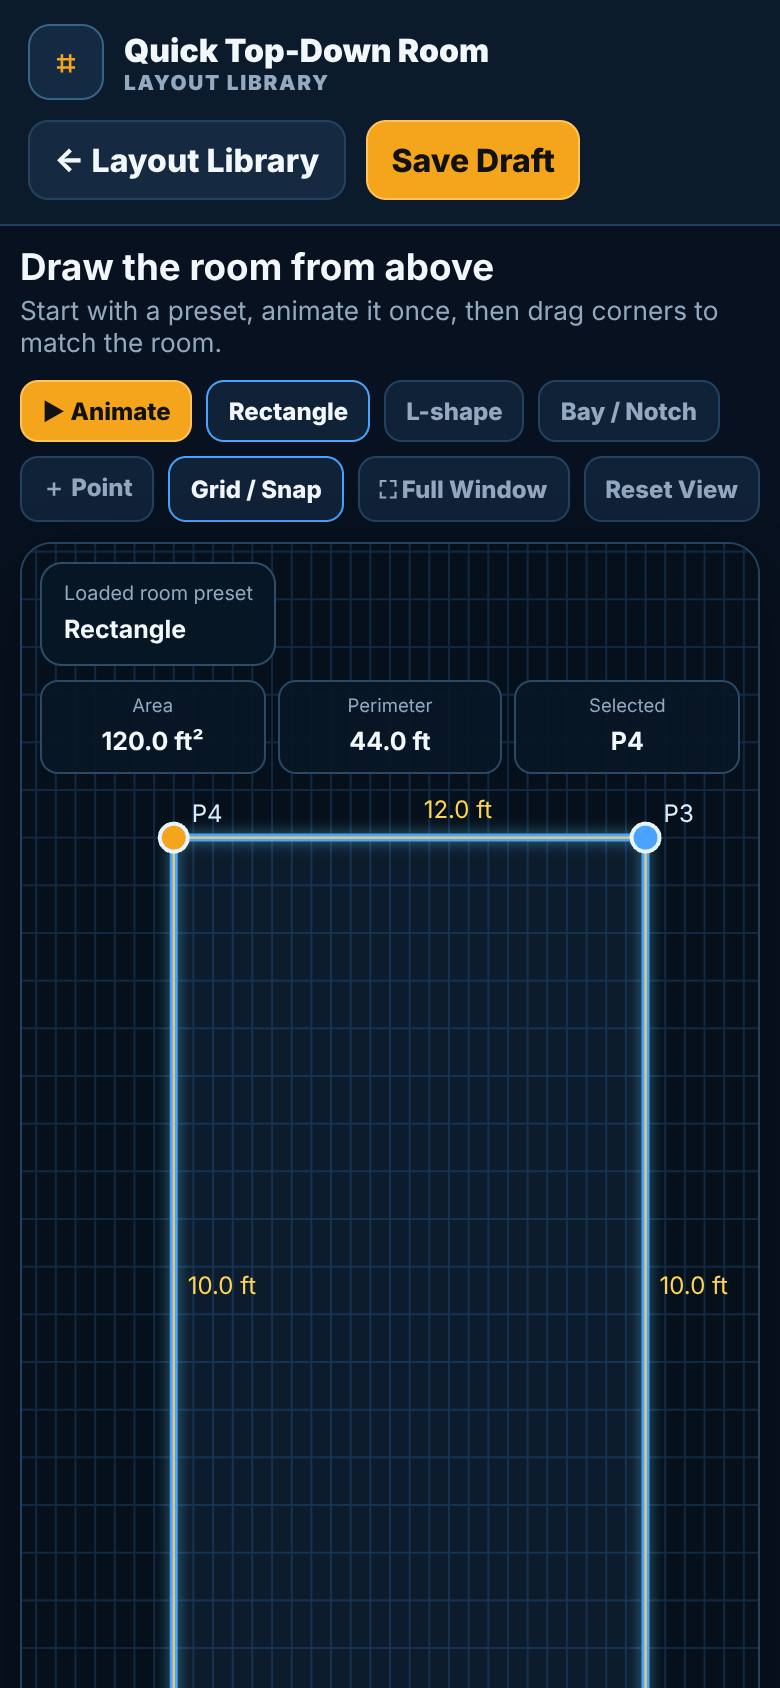Click the grid hash logo icon
The width and height of the screenshot is (780, 1688).
66,62
